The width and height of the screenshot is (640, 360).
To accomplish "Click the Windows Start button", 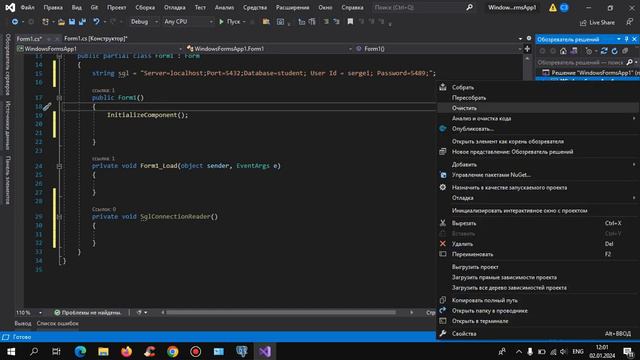I will click(x=11, y=351).
